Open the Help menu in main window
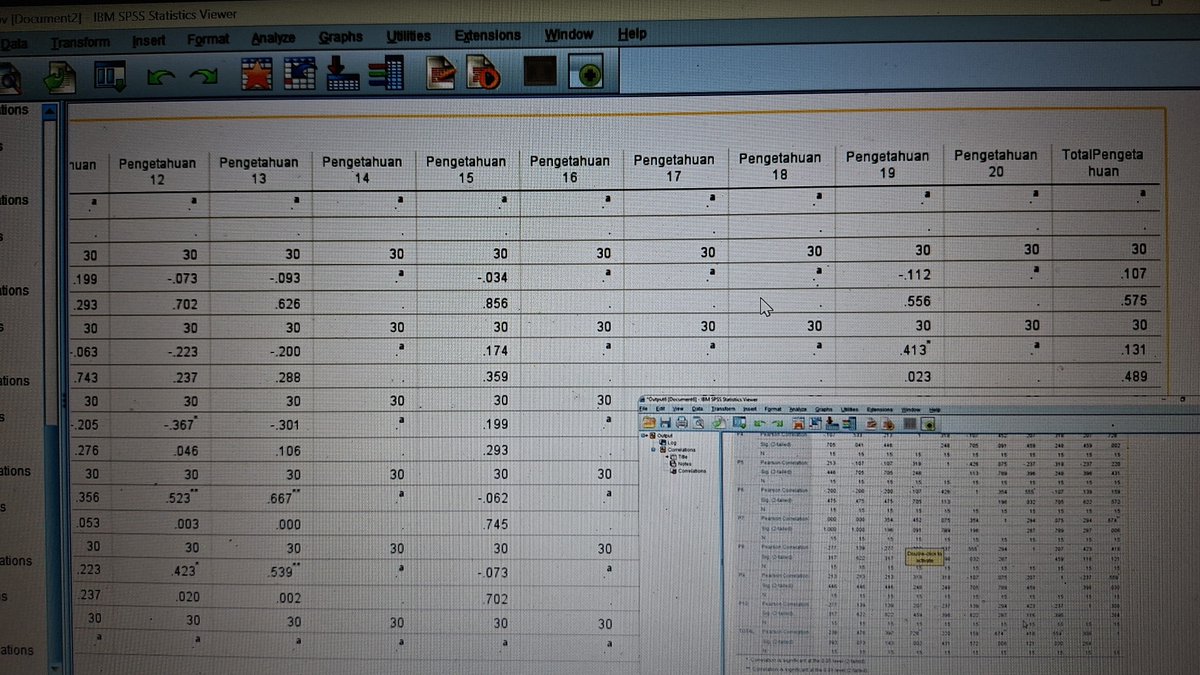The width and height of the screenshot is (1200, 675). click(632, 34)
